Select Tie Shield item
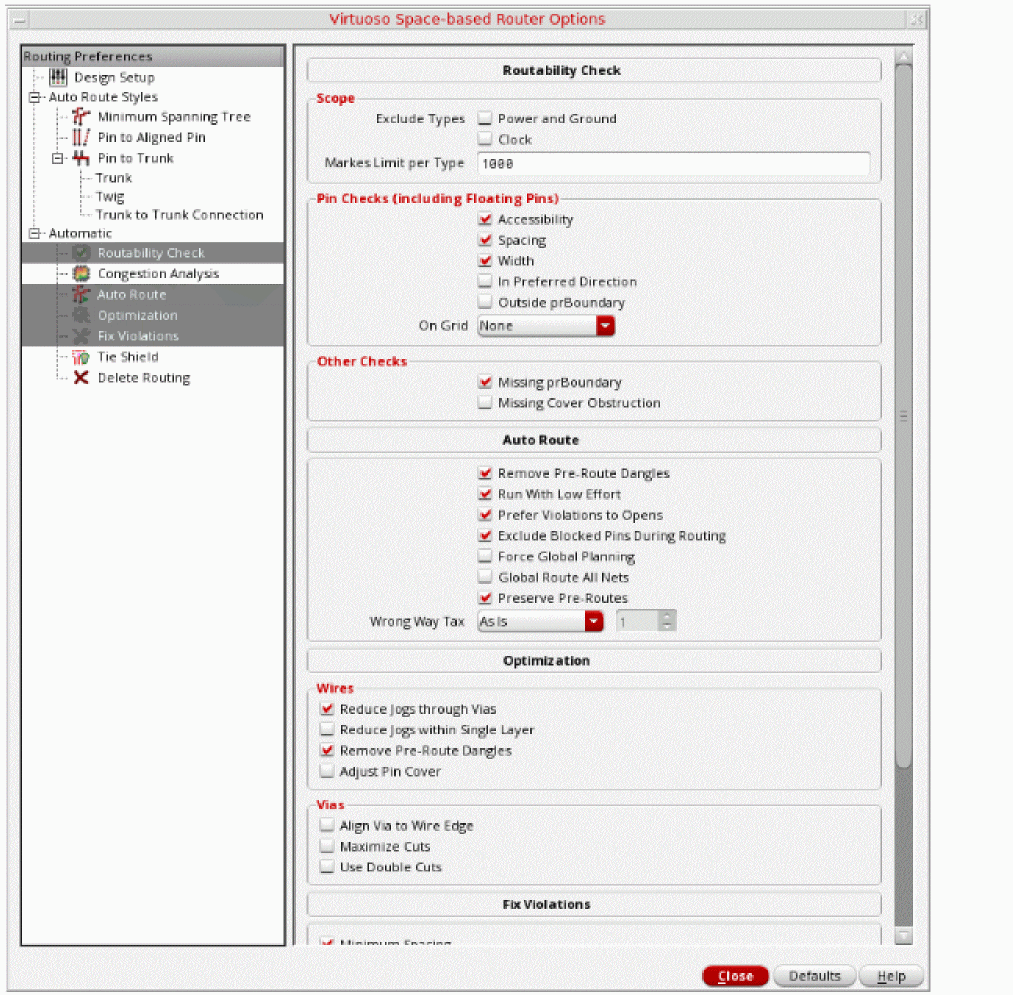The width and height of the screenshot is (1013, 995). pos(128,357)
